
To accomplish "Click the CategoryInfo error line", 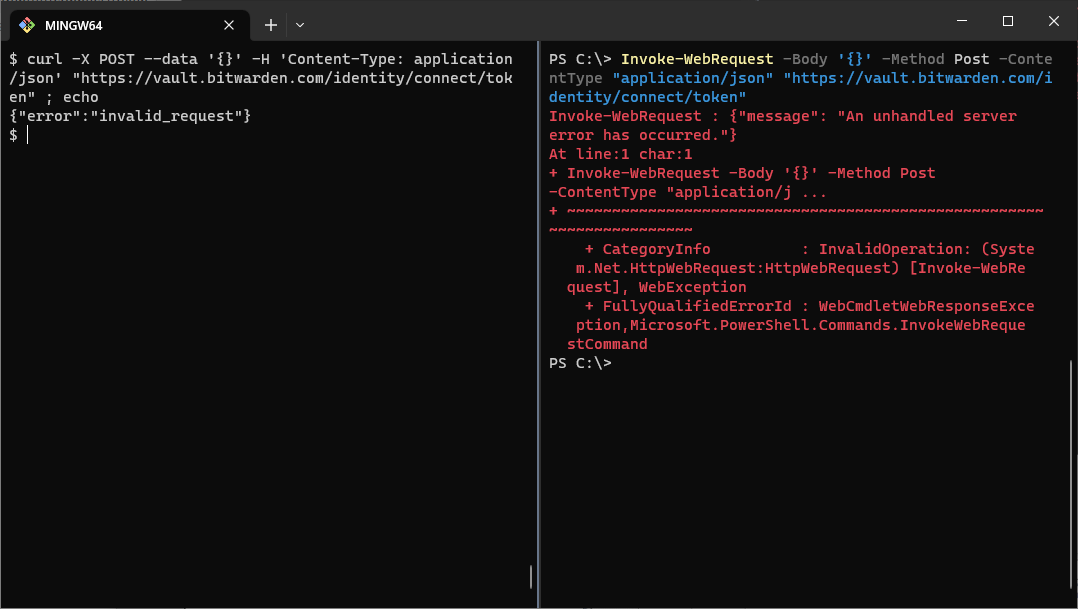I will (809, 249).
